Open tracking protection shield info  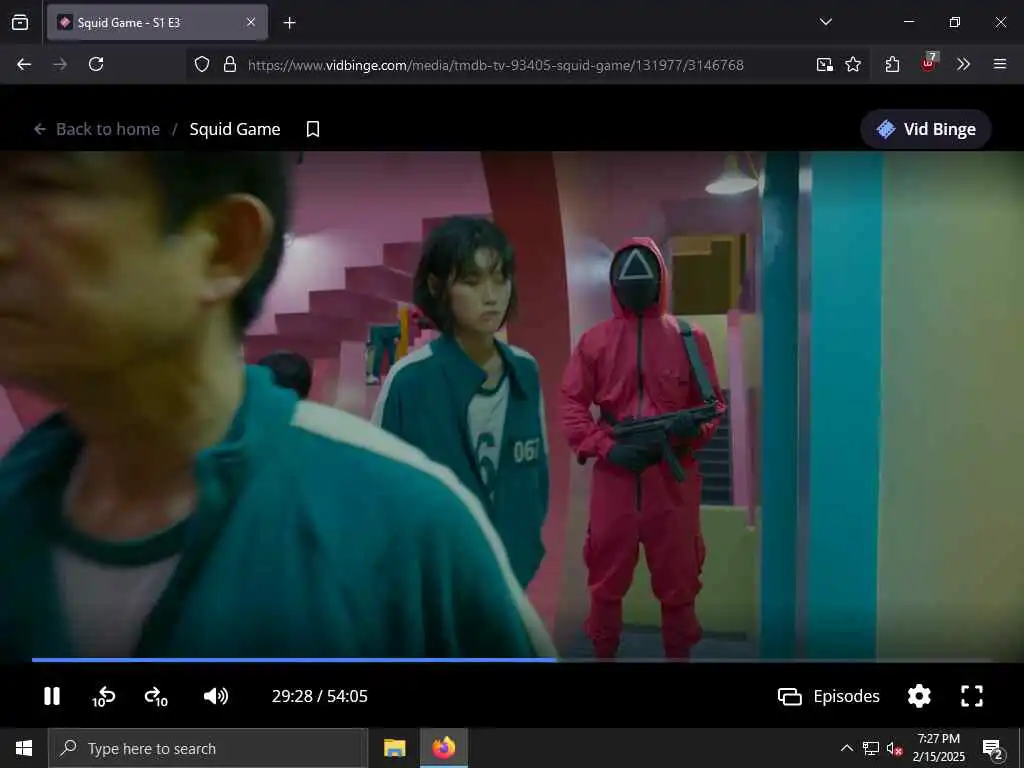point(202,65)
